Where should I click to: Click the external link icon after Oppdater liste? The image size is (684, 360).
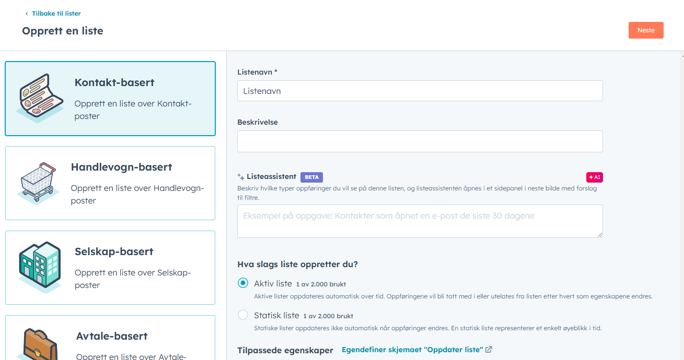pos(489,350)
